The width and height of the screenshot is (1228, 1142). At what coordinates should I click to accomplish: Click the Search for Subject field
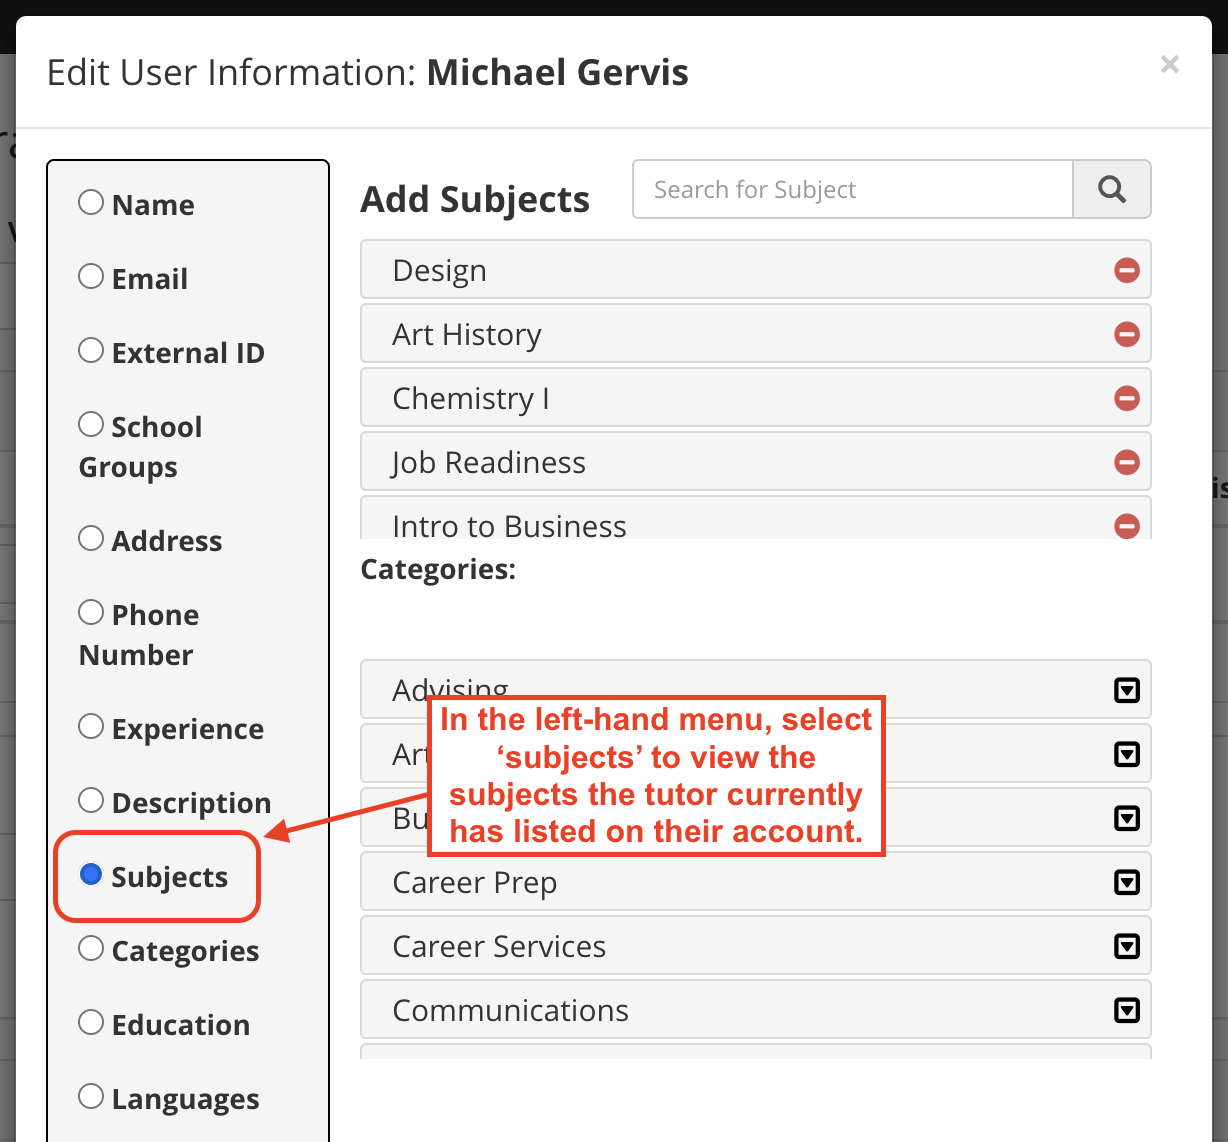[853, 189]
